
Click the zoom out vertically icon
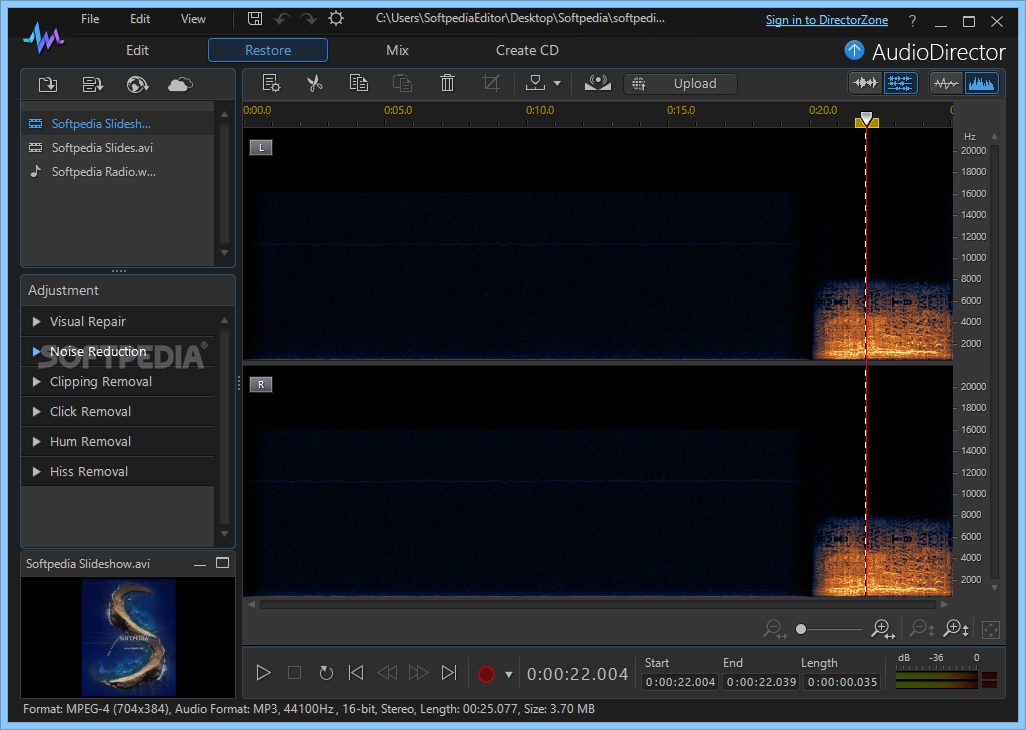(x=922, y=629)
